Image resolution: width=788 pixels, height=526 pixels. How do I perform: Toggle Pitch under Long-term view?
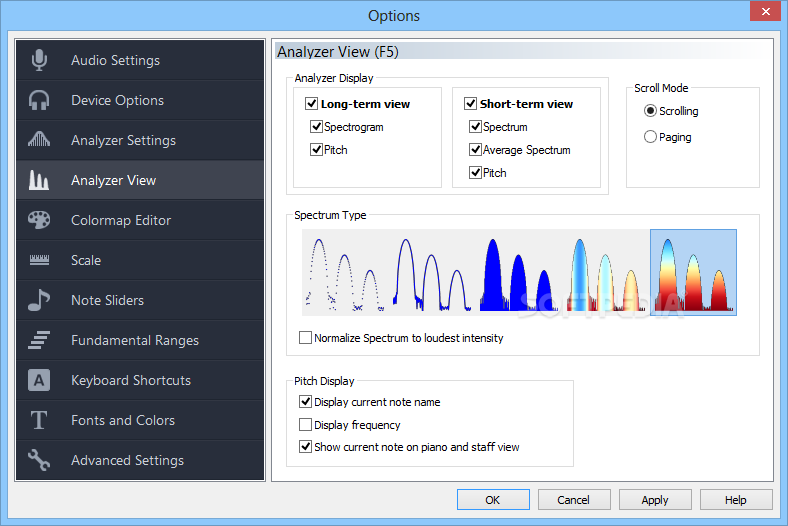click(x=316, y=150)
